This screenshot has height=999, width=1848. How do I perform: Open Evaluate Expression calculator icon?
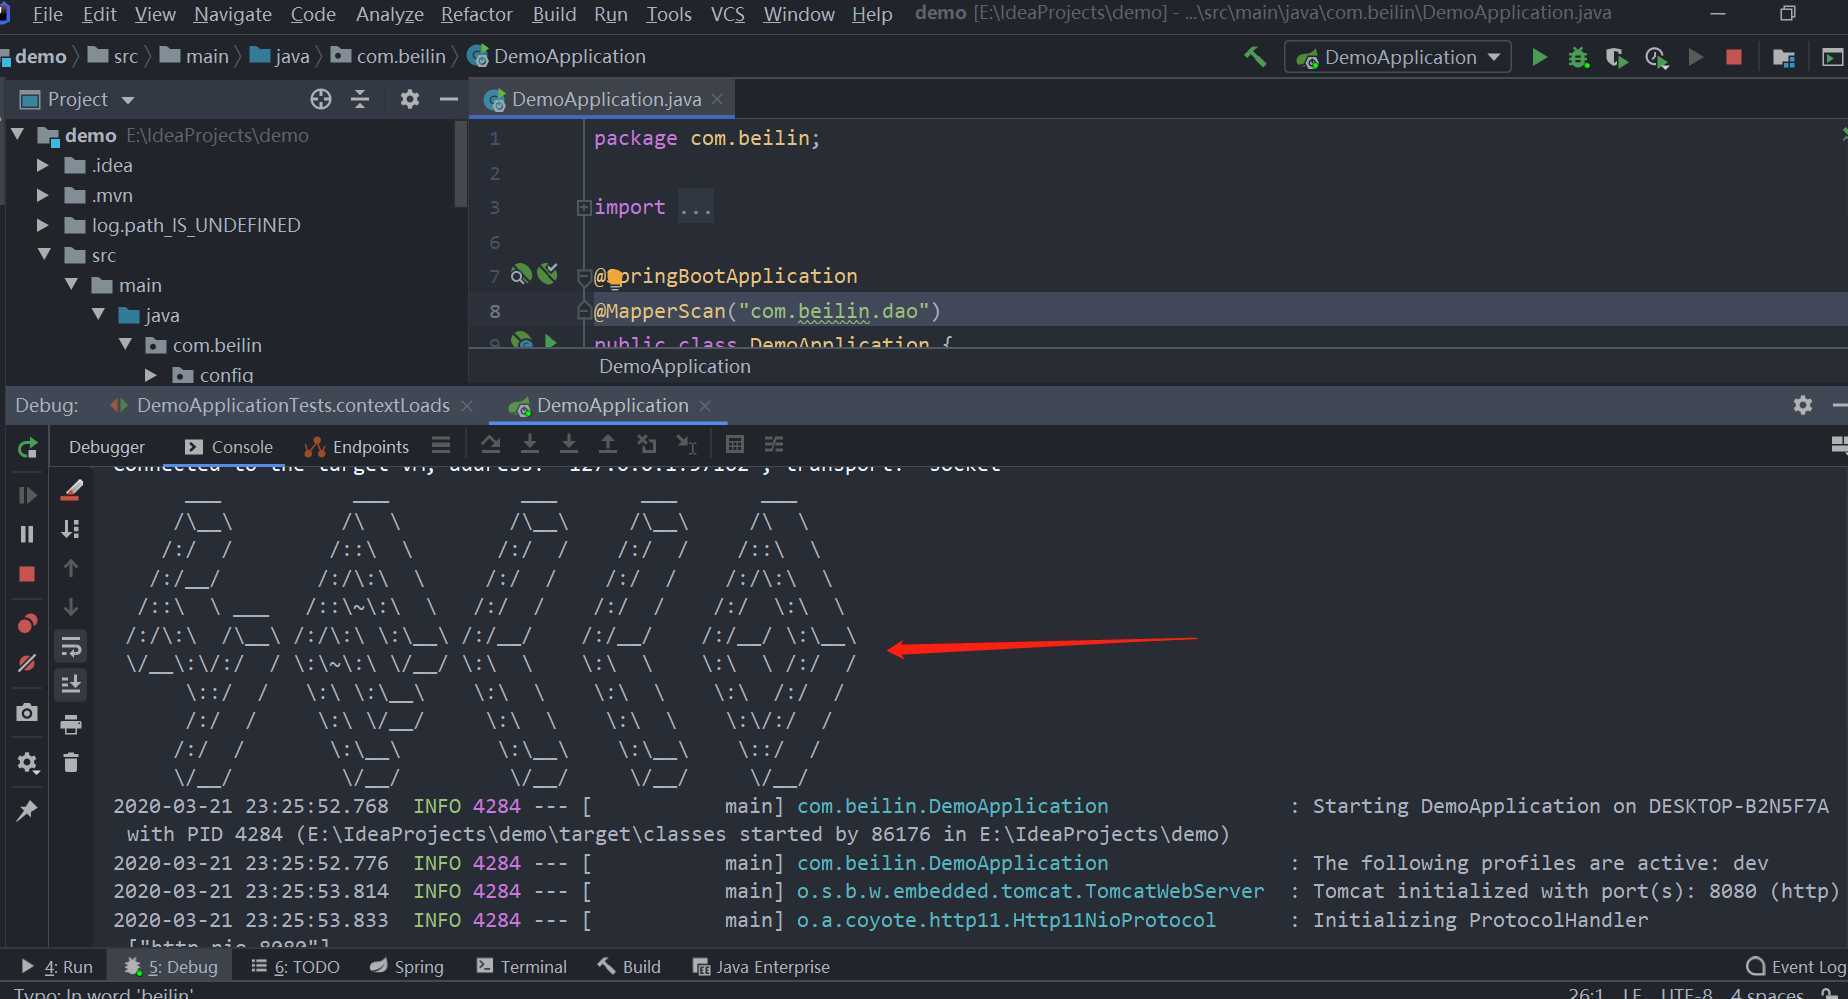pos(735,444)
